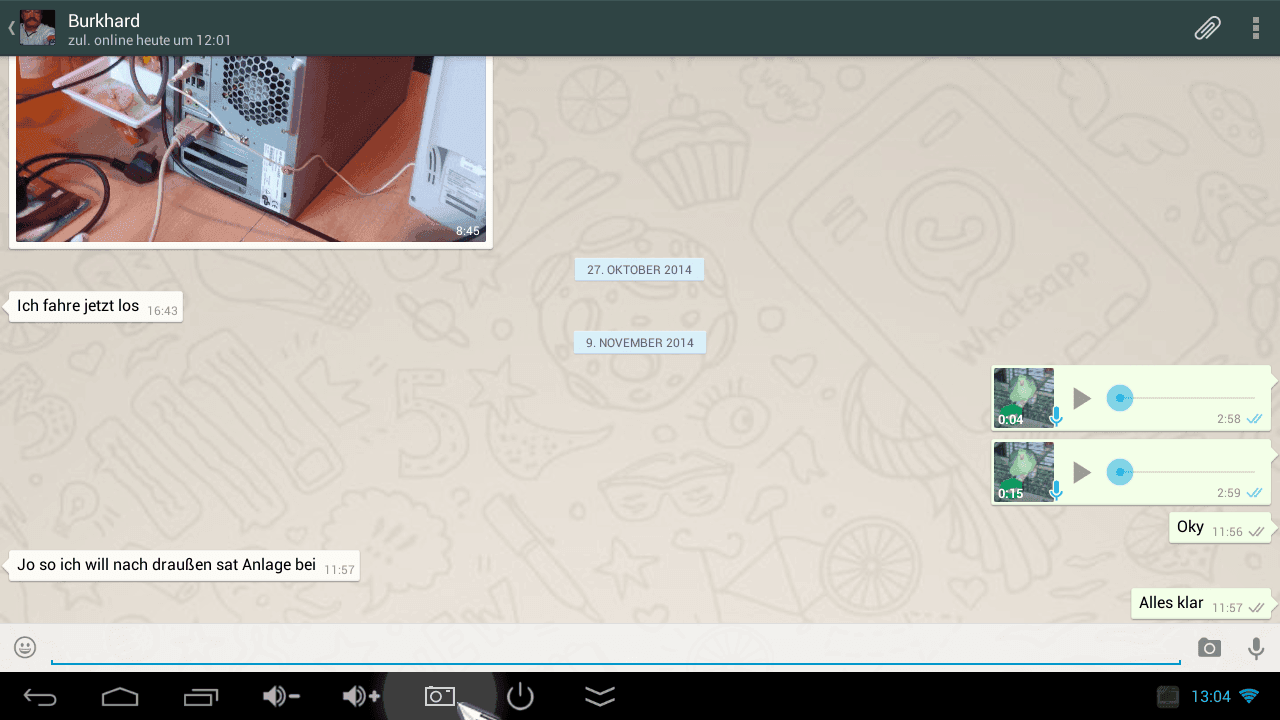Open the camera from the message bar
Screen dimensions: 1280x720
1210,648
